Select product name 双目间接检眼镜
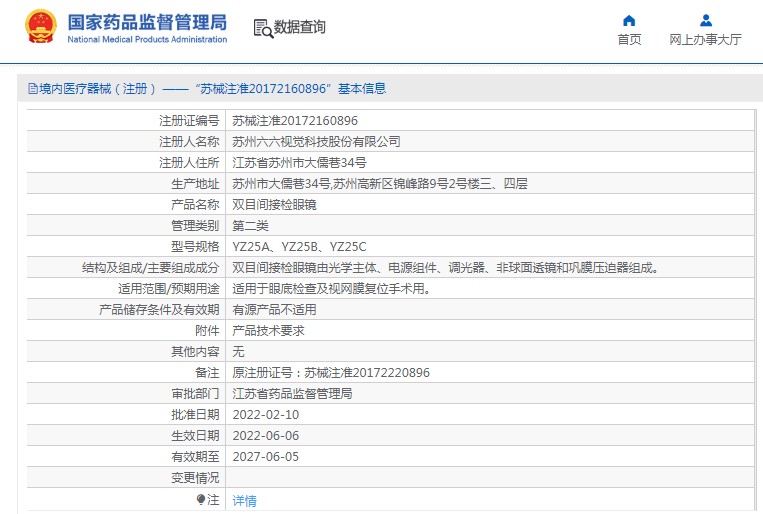Screen dimensions: 763x514 point(274,204)
